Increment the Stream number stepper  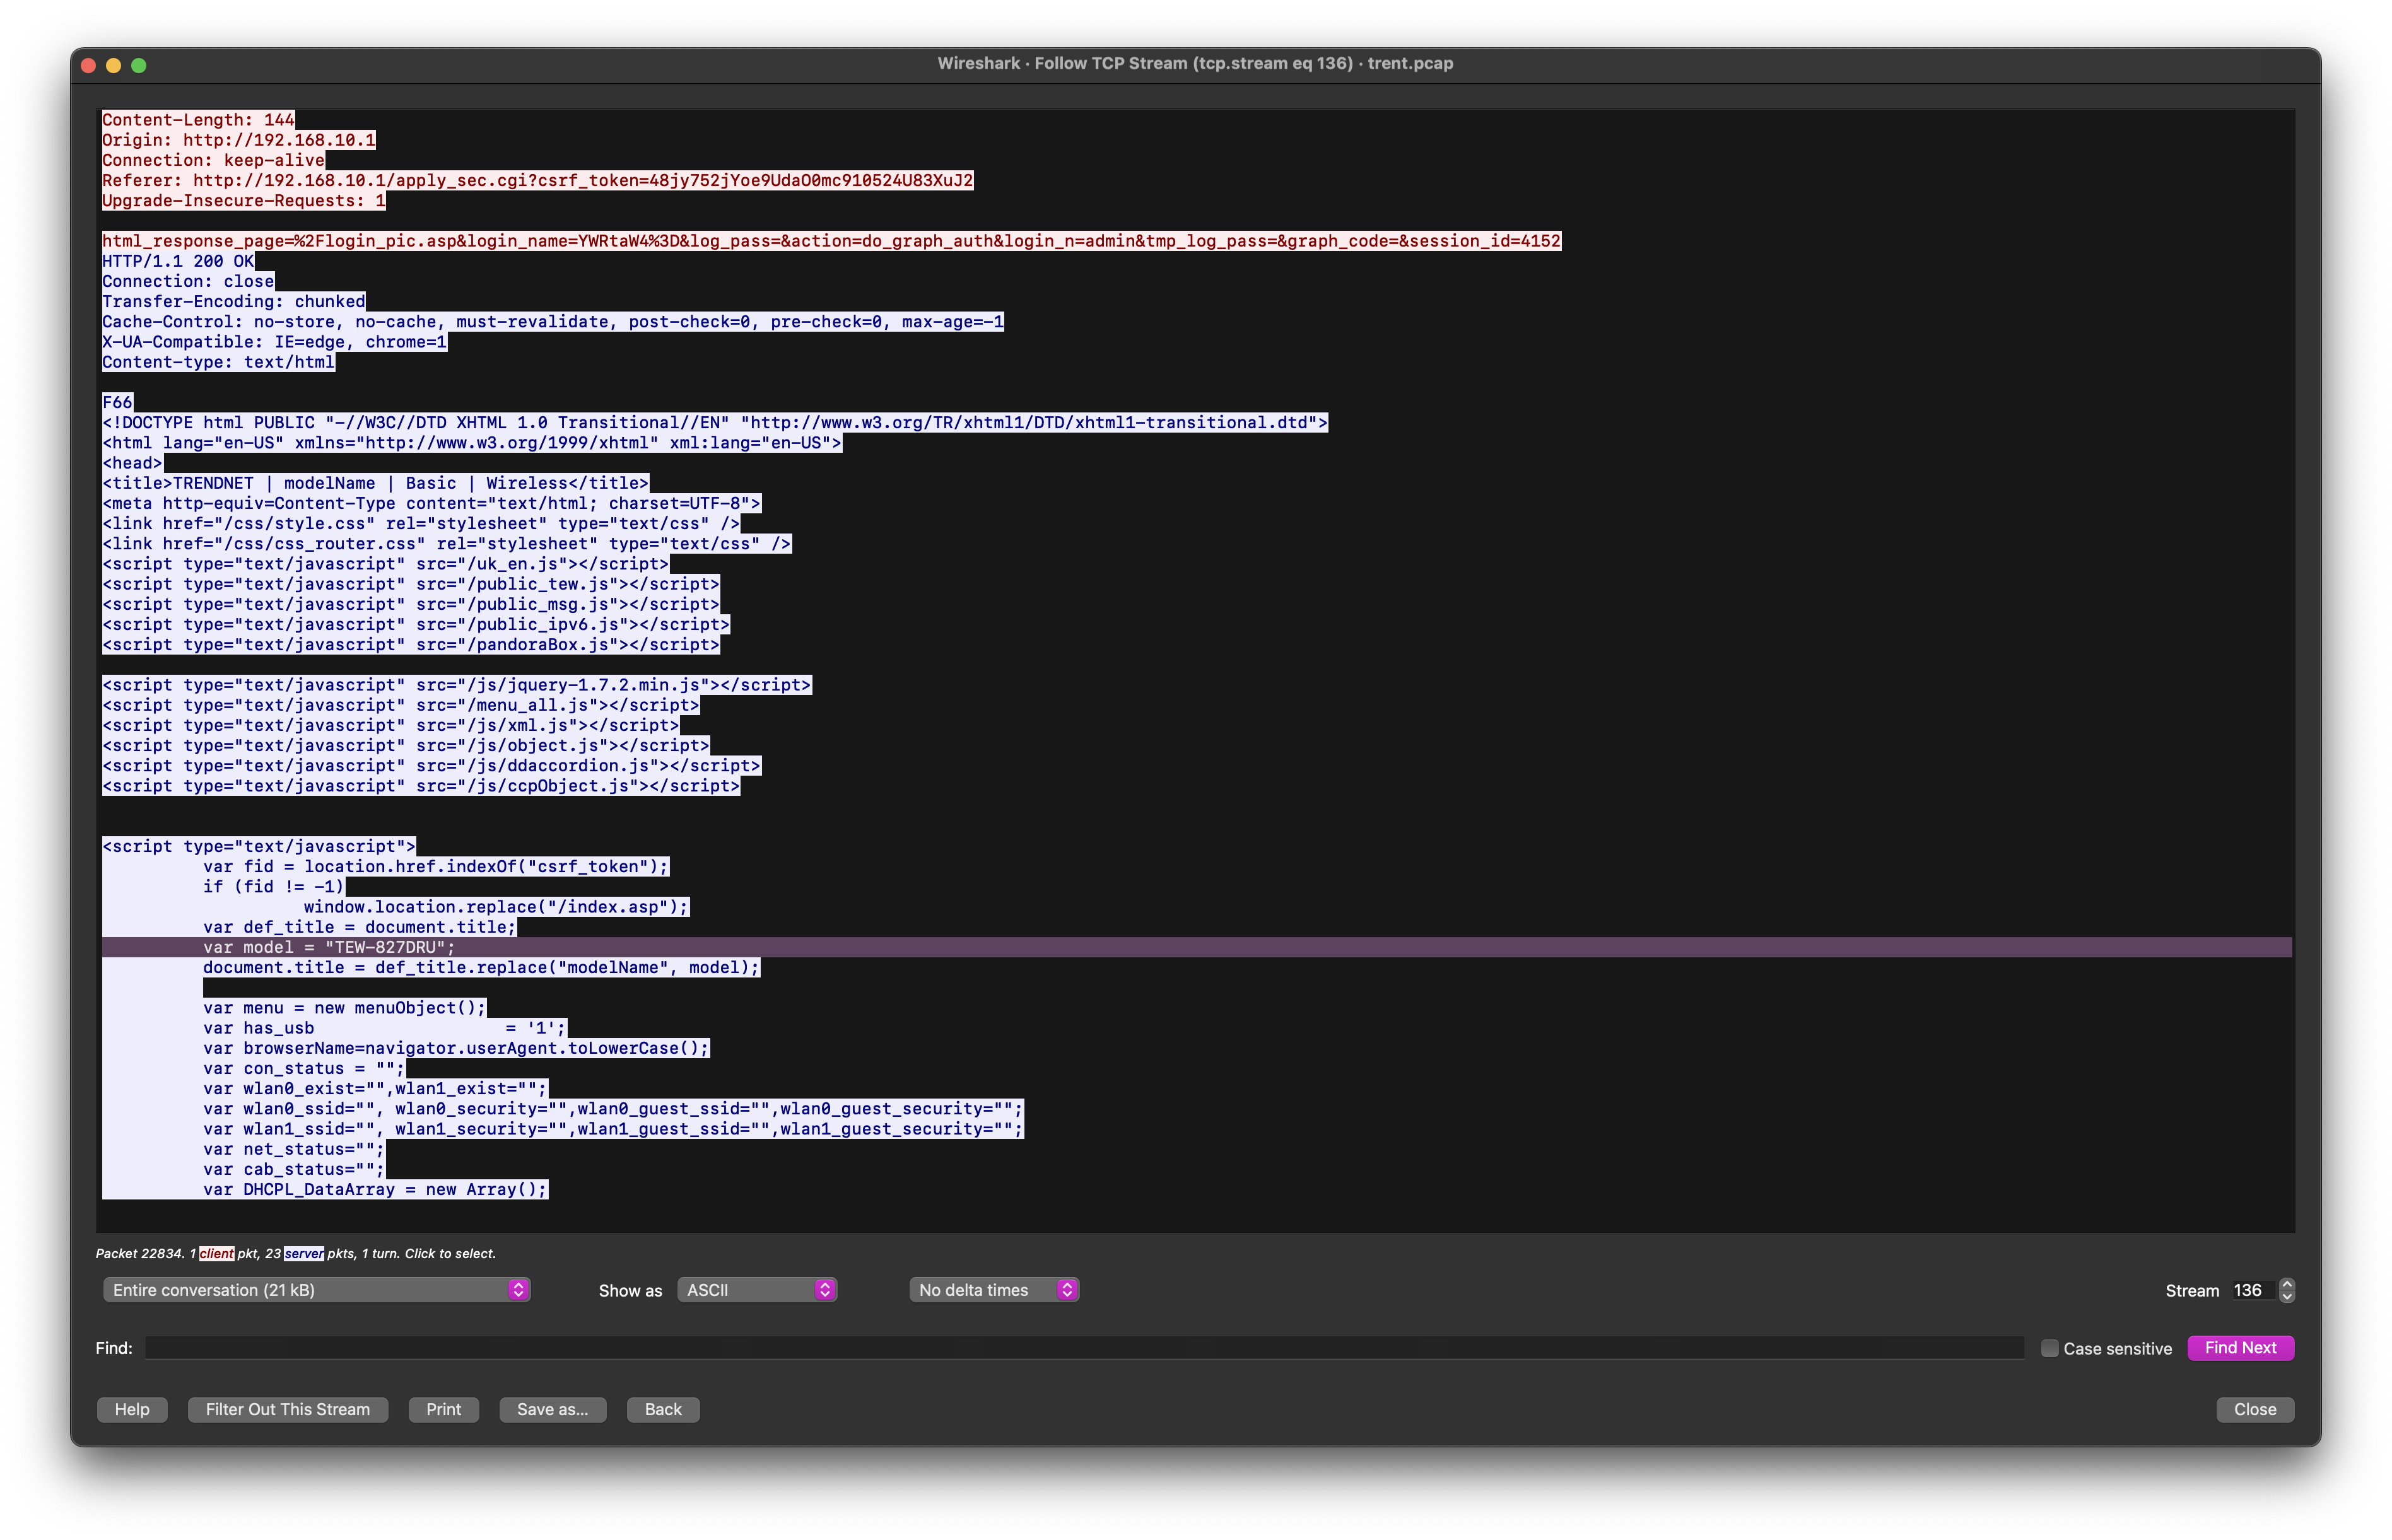(x=2286, y=1284)
